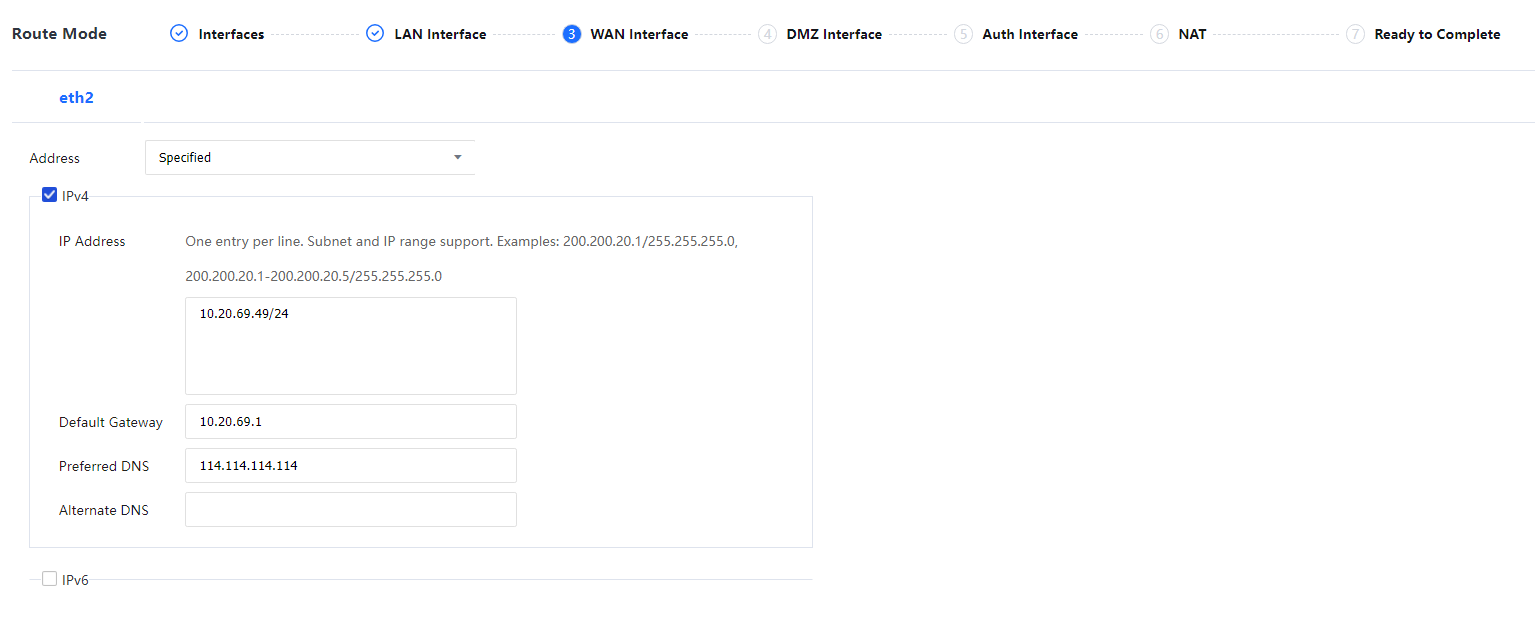Click the Auth Interface step 5 icon

963,34
